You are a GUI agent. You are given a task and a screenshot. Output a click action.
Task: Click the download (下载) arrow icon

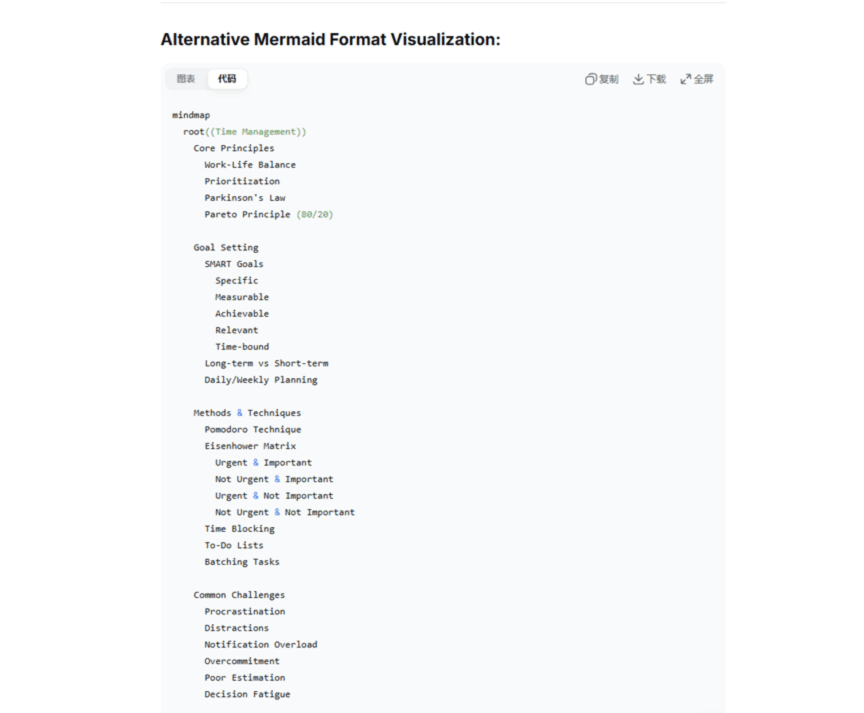click(x=638, y=79)
